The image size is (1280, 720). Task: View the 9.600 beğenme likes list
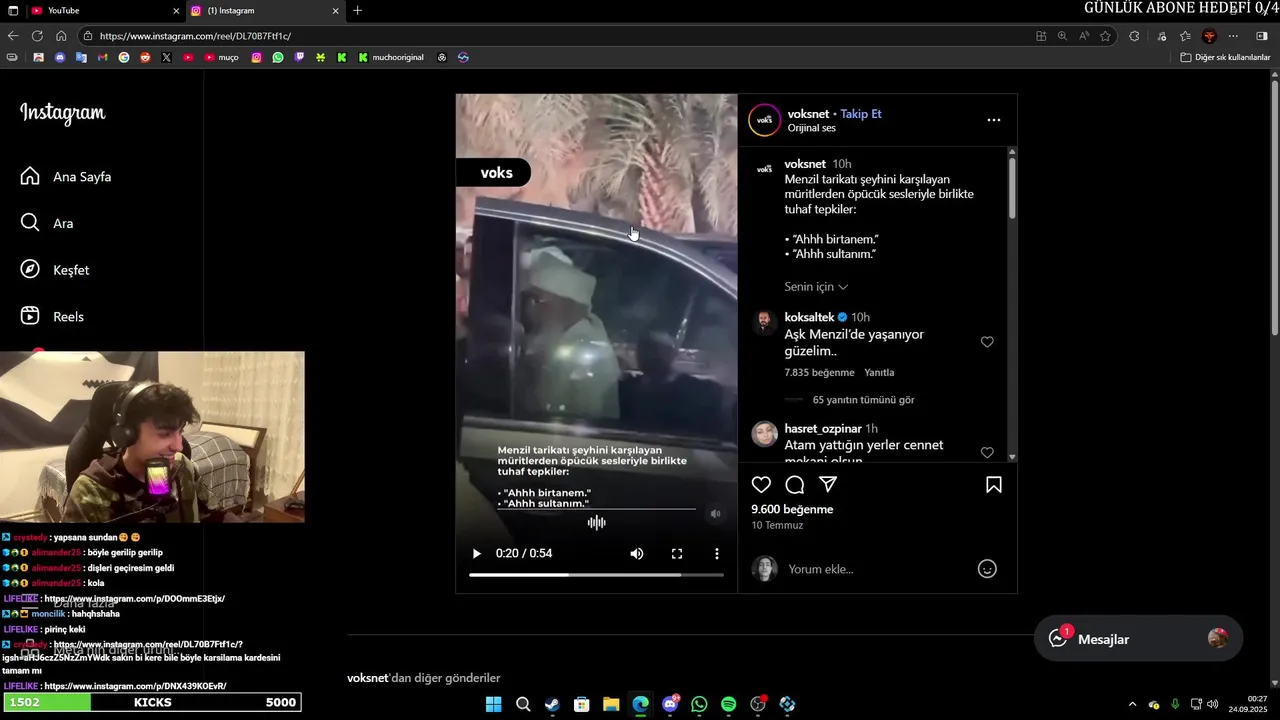(x=792, y=509)
